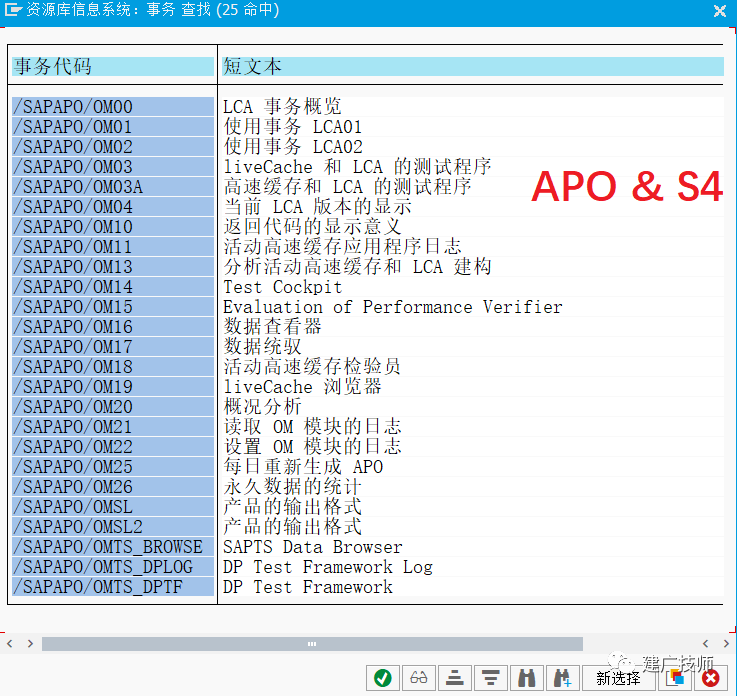
Task: Select transaction /SAPAPO/OM22
Action: 113,446
